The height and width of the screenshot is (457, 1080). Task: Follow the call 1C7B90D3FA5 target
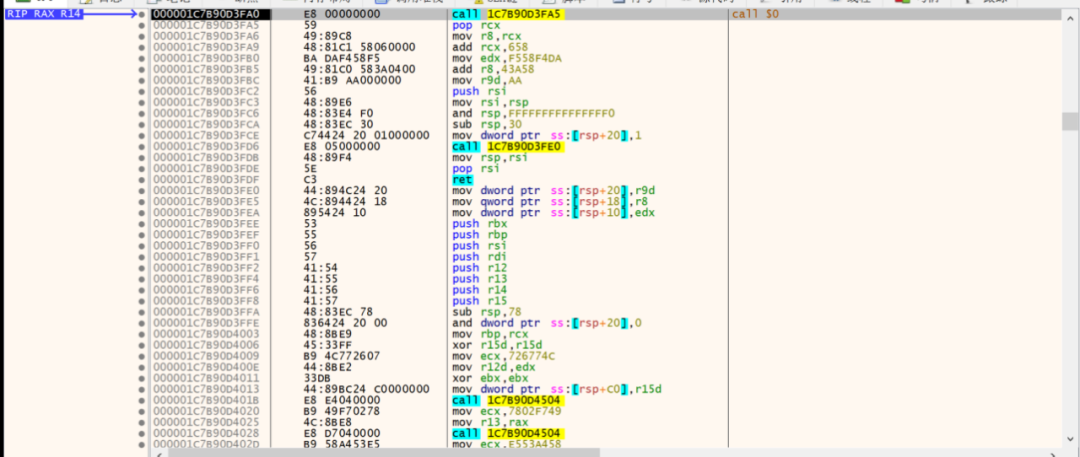[x=508, y=14]
